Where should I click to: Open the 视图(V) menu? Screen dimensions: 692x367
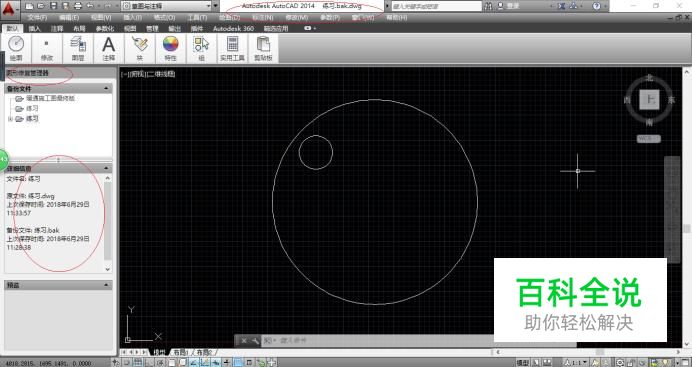point(101,18)
